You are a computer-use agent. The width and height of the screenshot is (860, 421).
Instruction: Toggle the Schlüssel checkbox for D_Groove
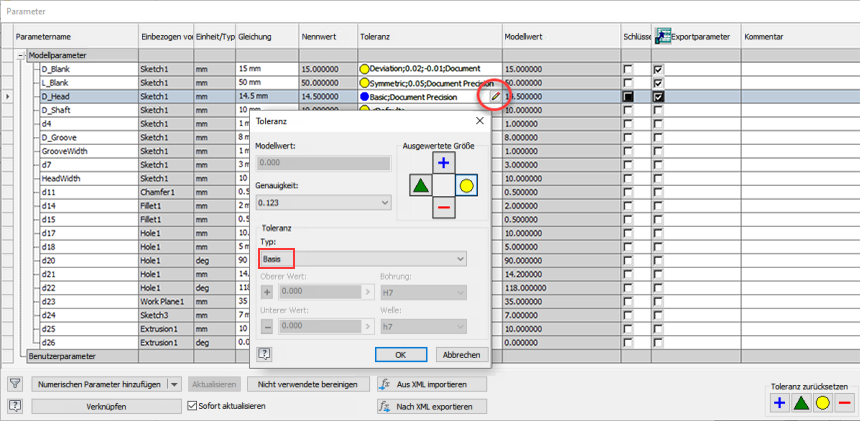pos(628,138)
